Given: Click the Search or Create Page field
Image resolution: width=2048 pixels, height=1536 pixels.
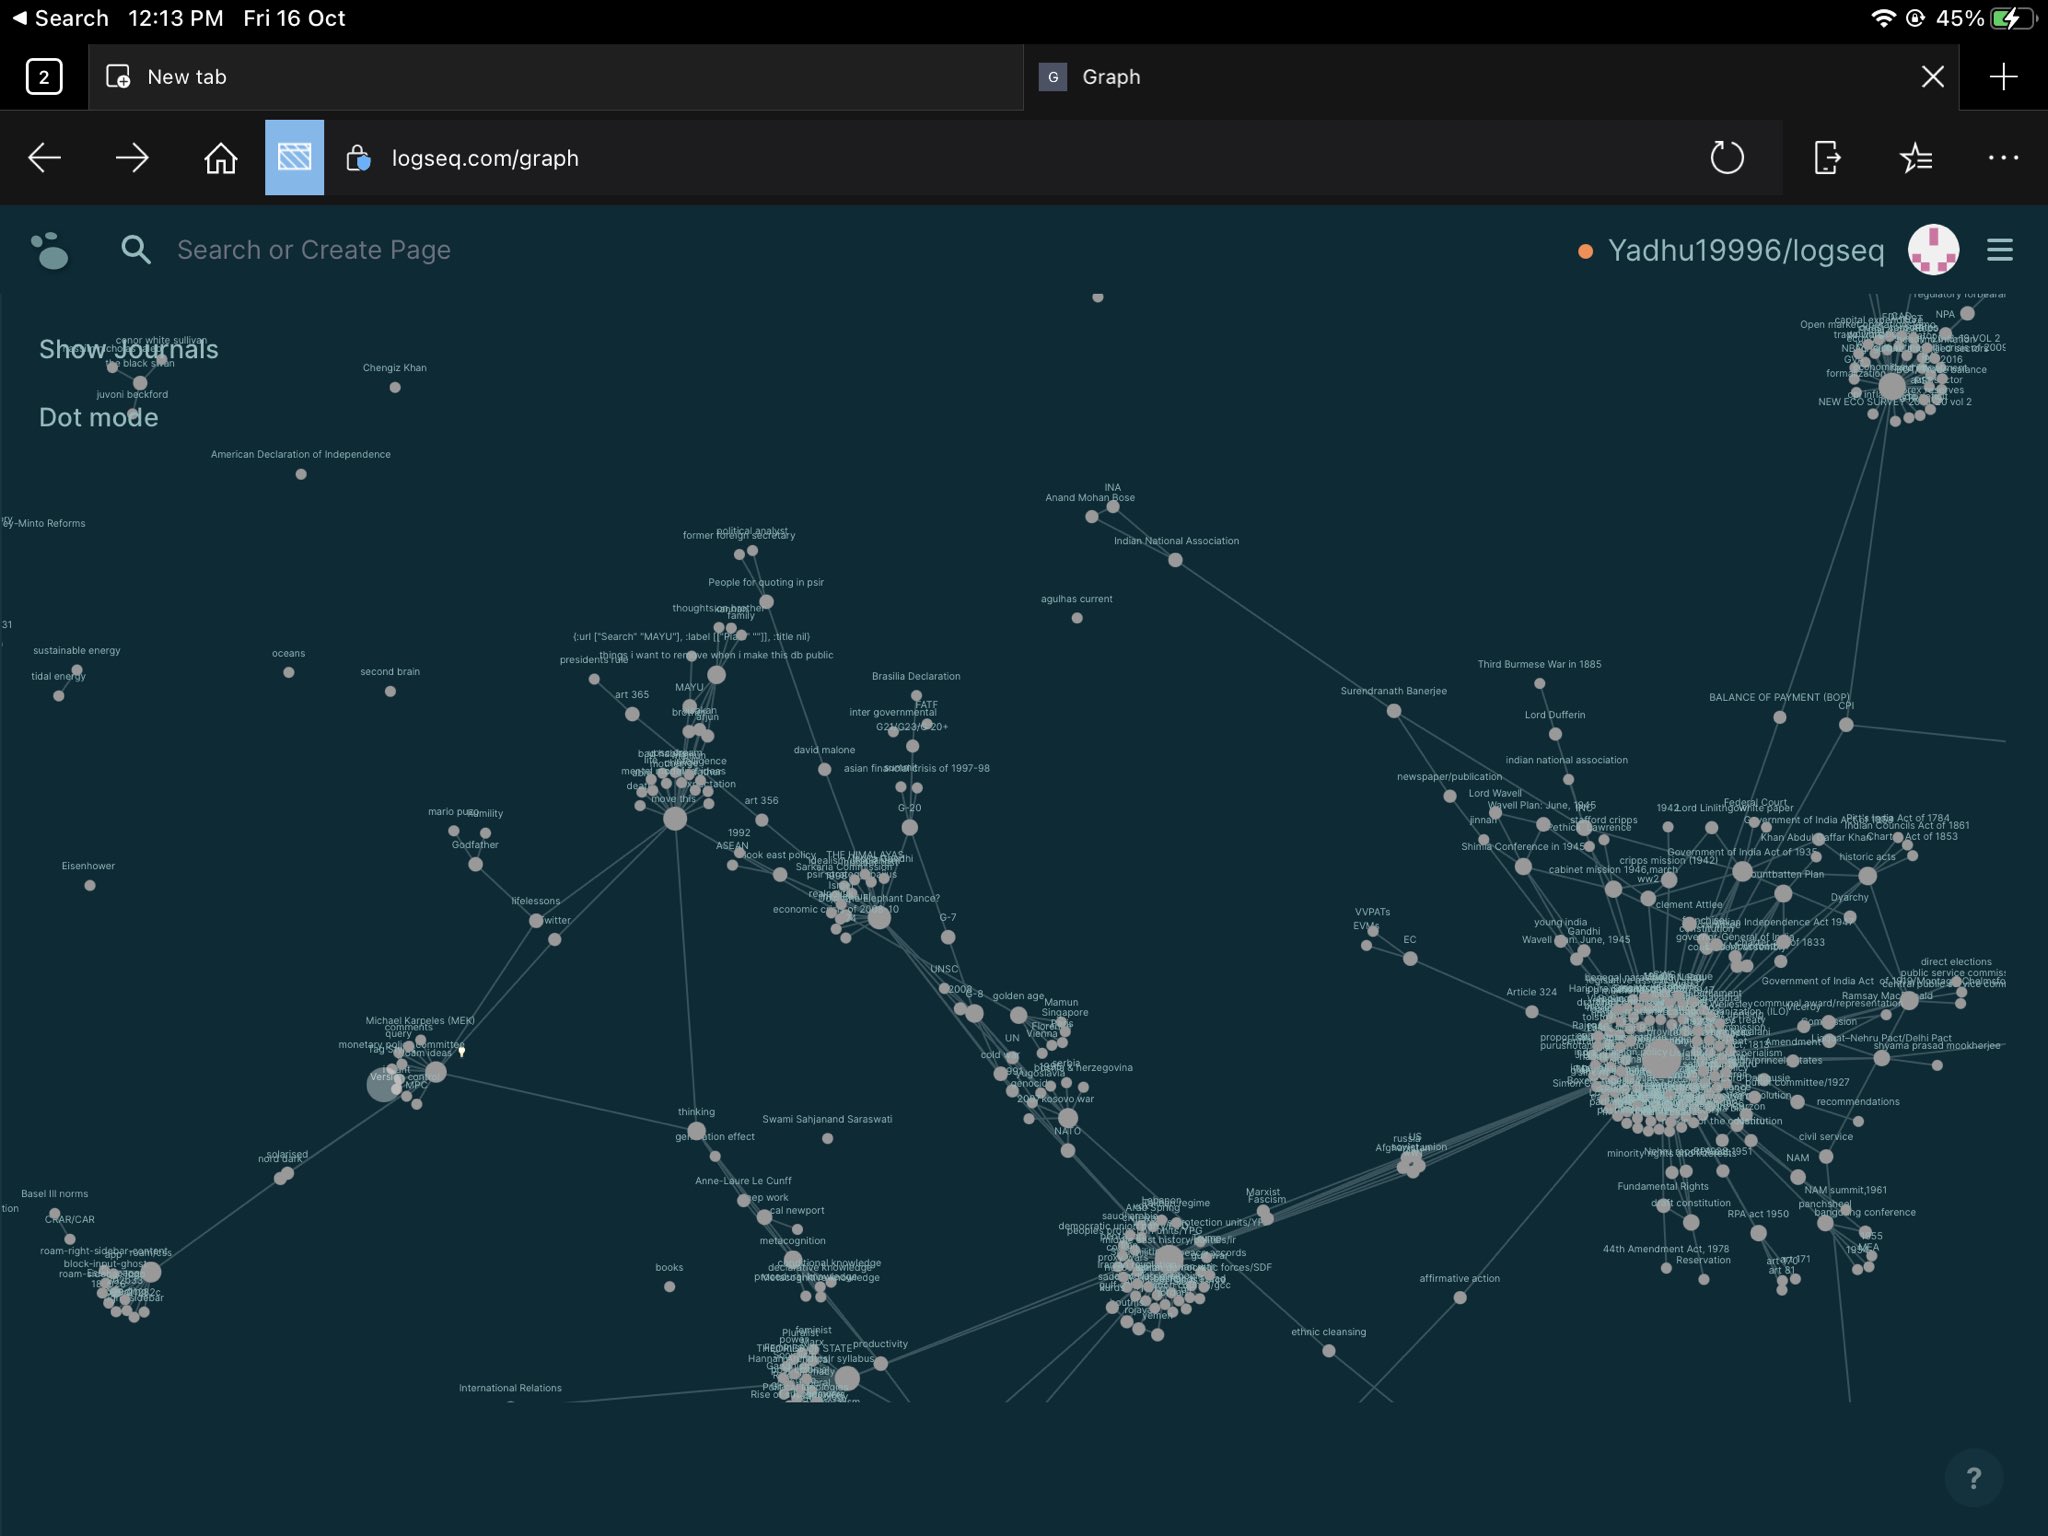Looking at the screenshot, I should point(314,250).
